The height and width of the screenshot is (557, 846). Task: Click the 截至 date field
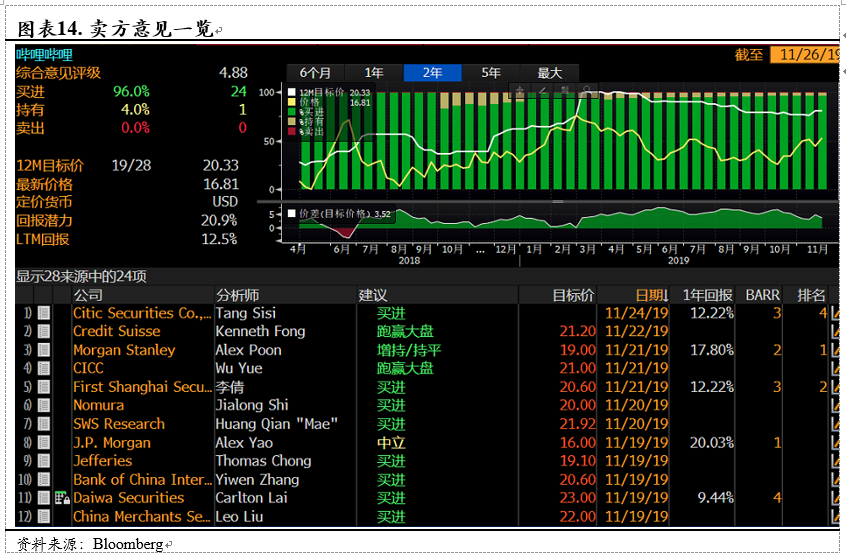click(x=803, y=55)
